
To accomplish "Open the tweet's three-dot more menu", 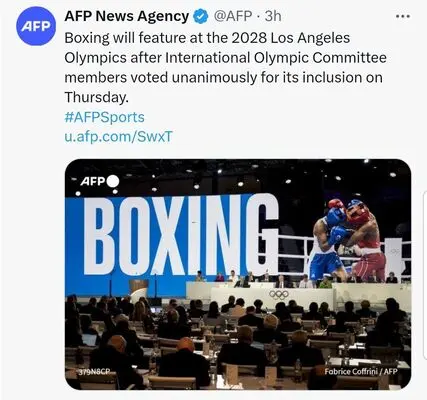I will click(403, 16).
